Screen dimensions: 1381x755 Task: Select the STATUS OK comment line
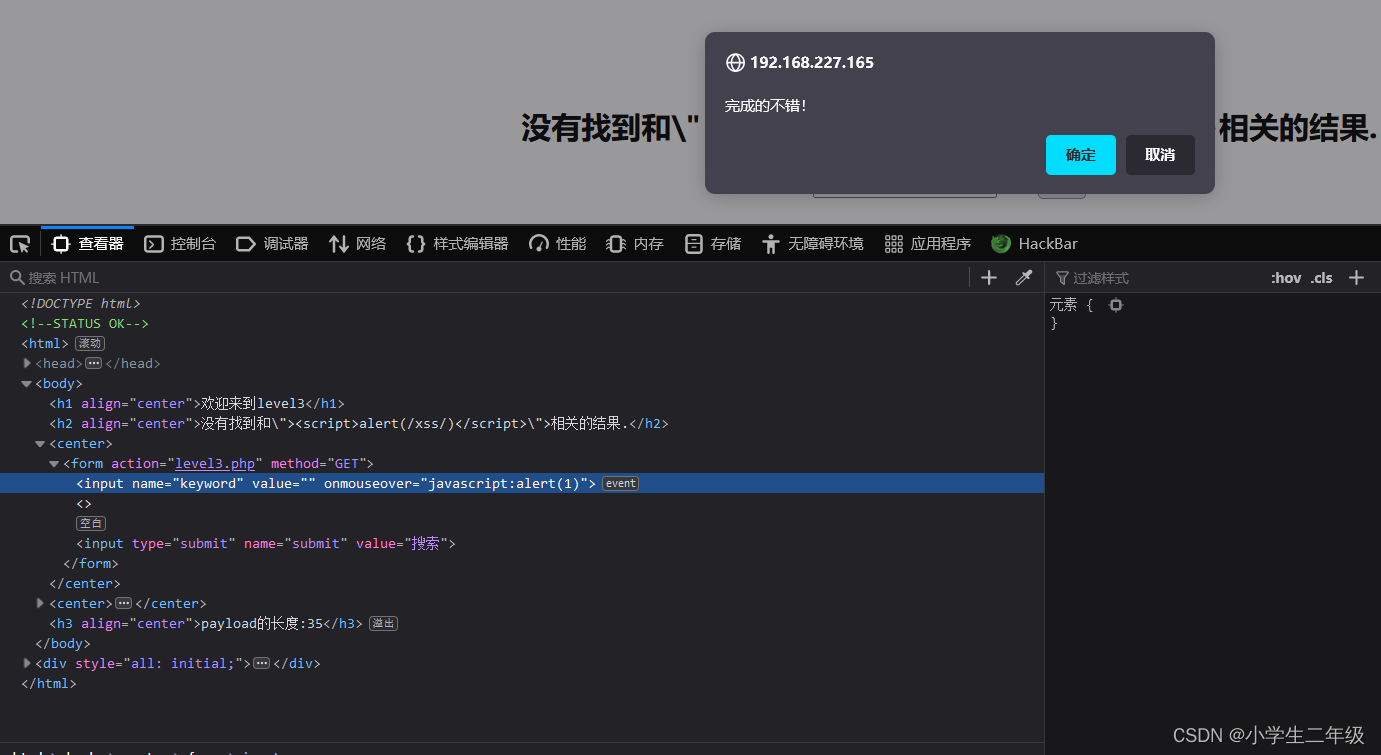(x=85, y=323)
